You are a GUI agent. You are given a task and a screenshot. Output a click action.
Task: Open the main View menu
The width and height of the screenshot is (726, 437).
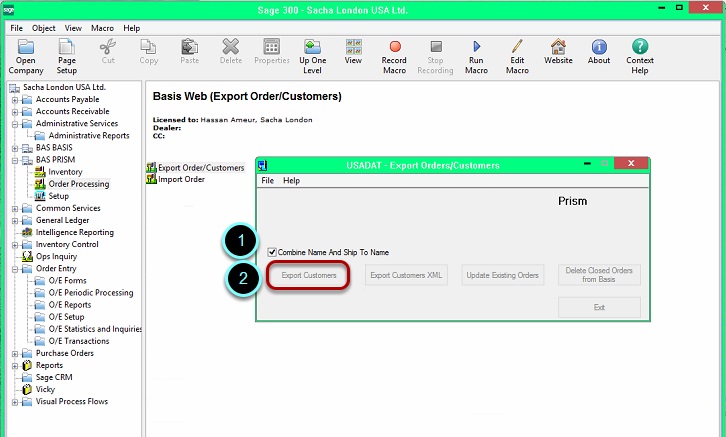[73, 28]
